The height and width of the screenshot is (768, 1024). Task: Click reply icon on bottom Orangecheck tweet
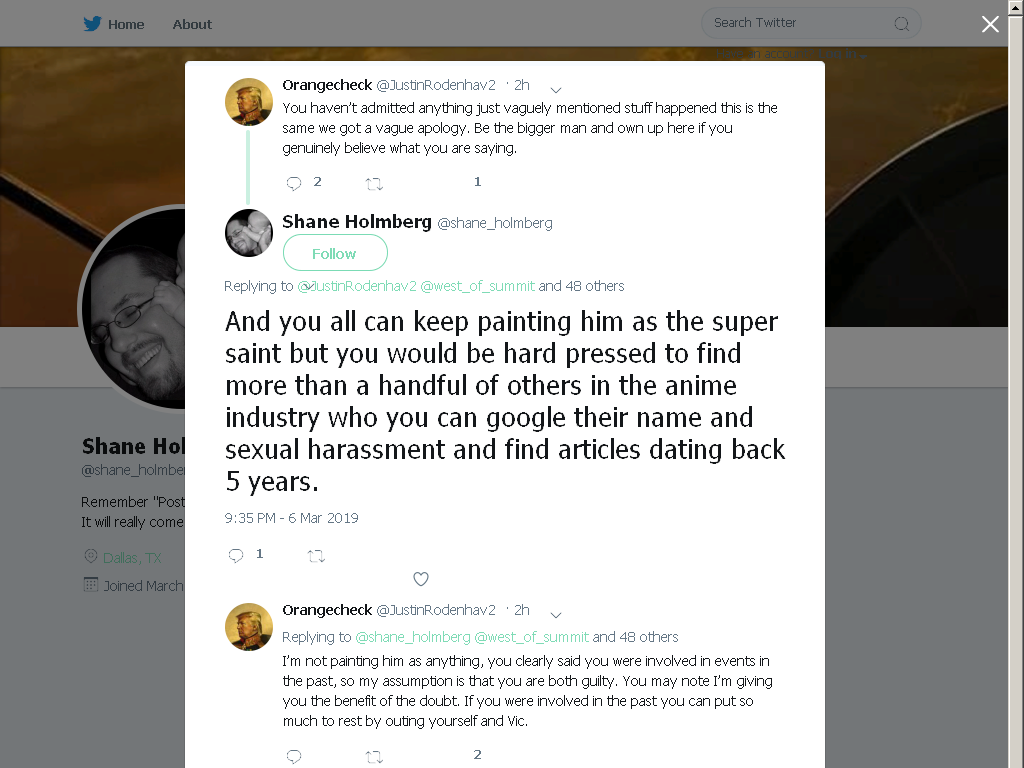point(294,756)
